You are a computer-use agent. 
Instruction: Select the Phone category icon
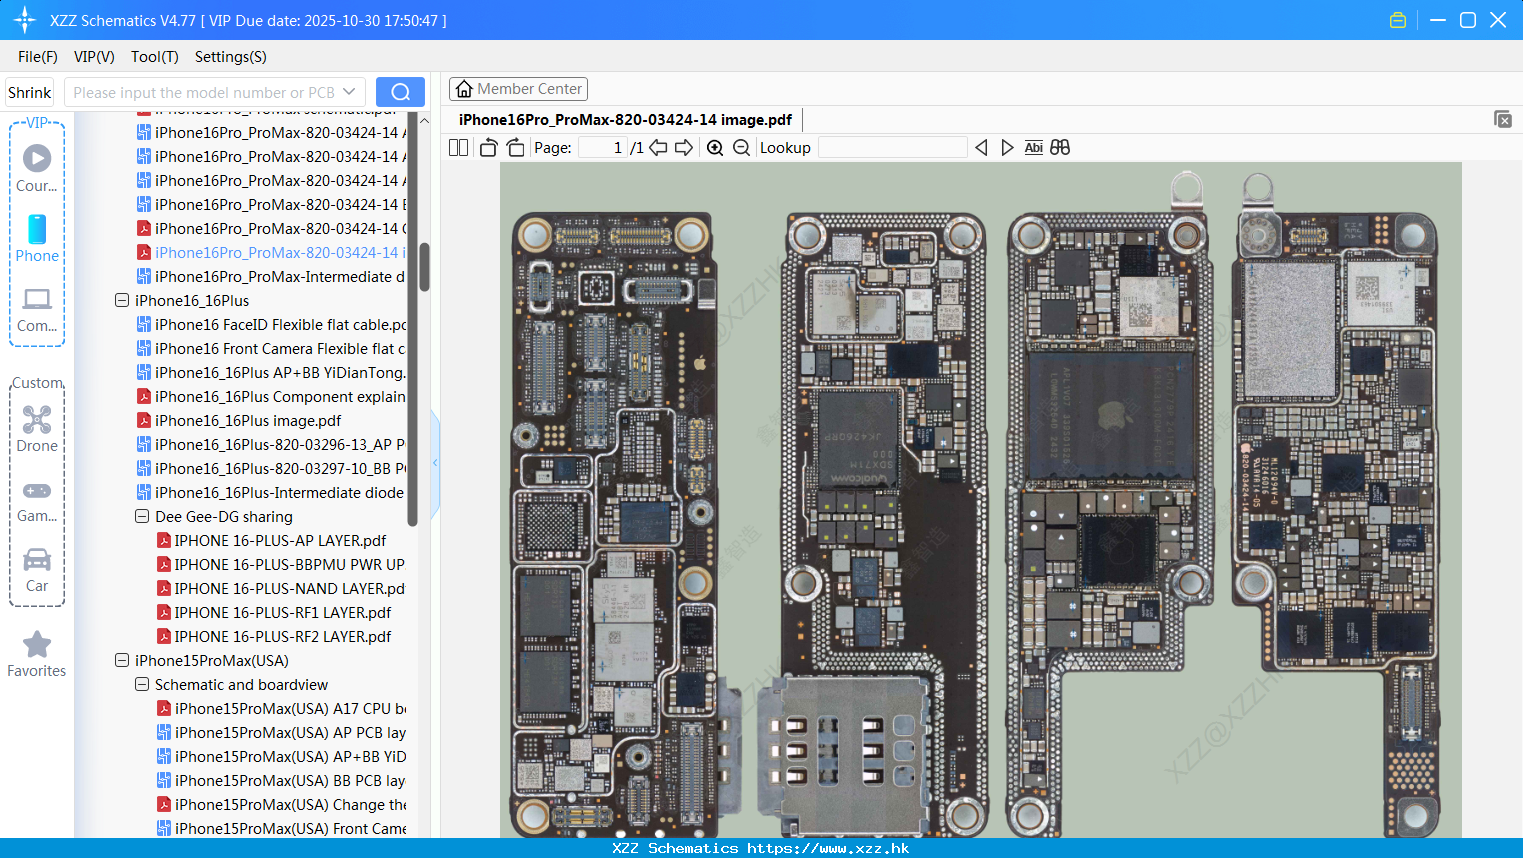pos(37,238)
